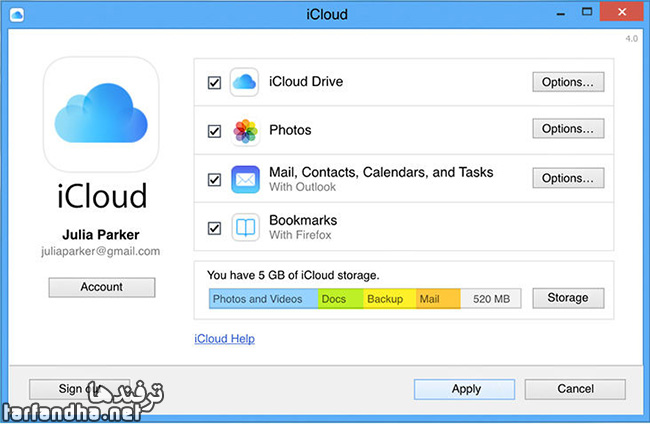This screenshot has height=424, width=650.
Task: Click the Photos flower icon
Action: pos(245,131)
